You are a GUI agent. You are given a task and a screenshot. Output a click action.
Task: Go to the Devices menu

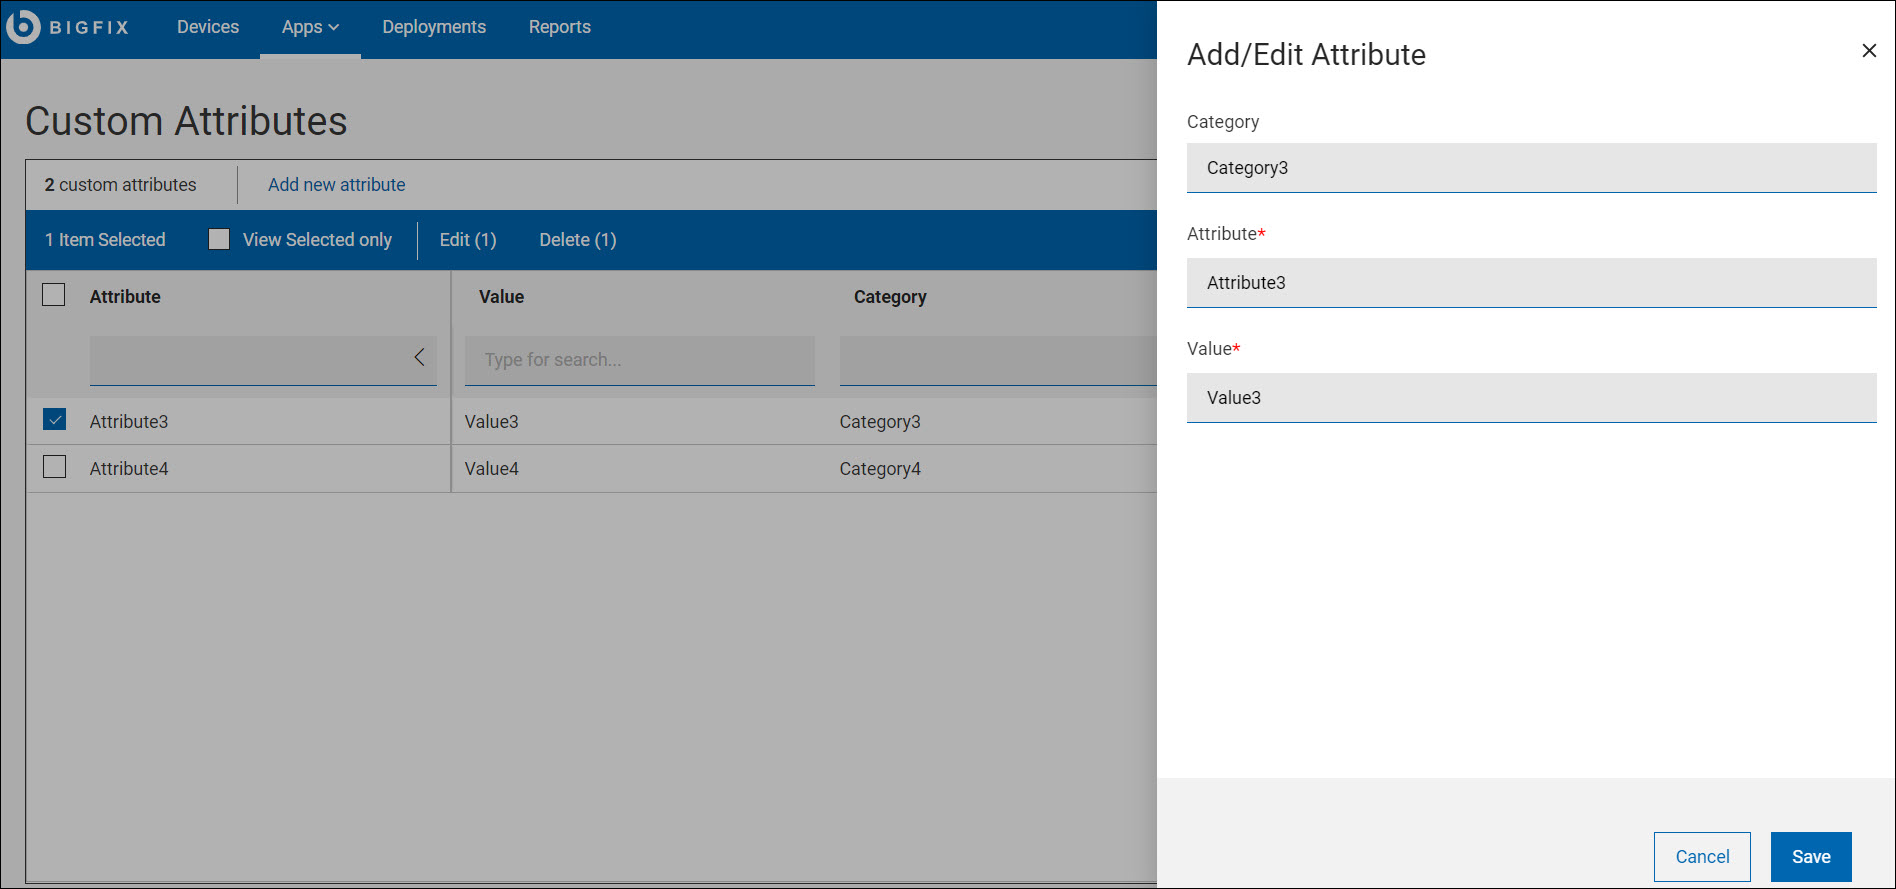click(208, 27)
